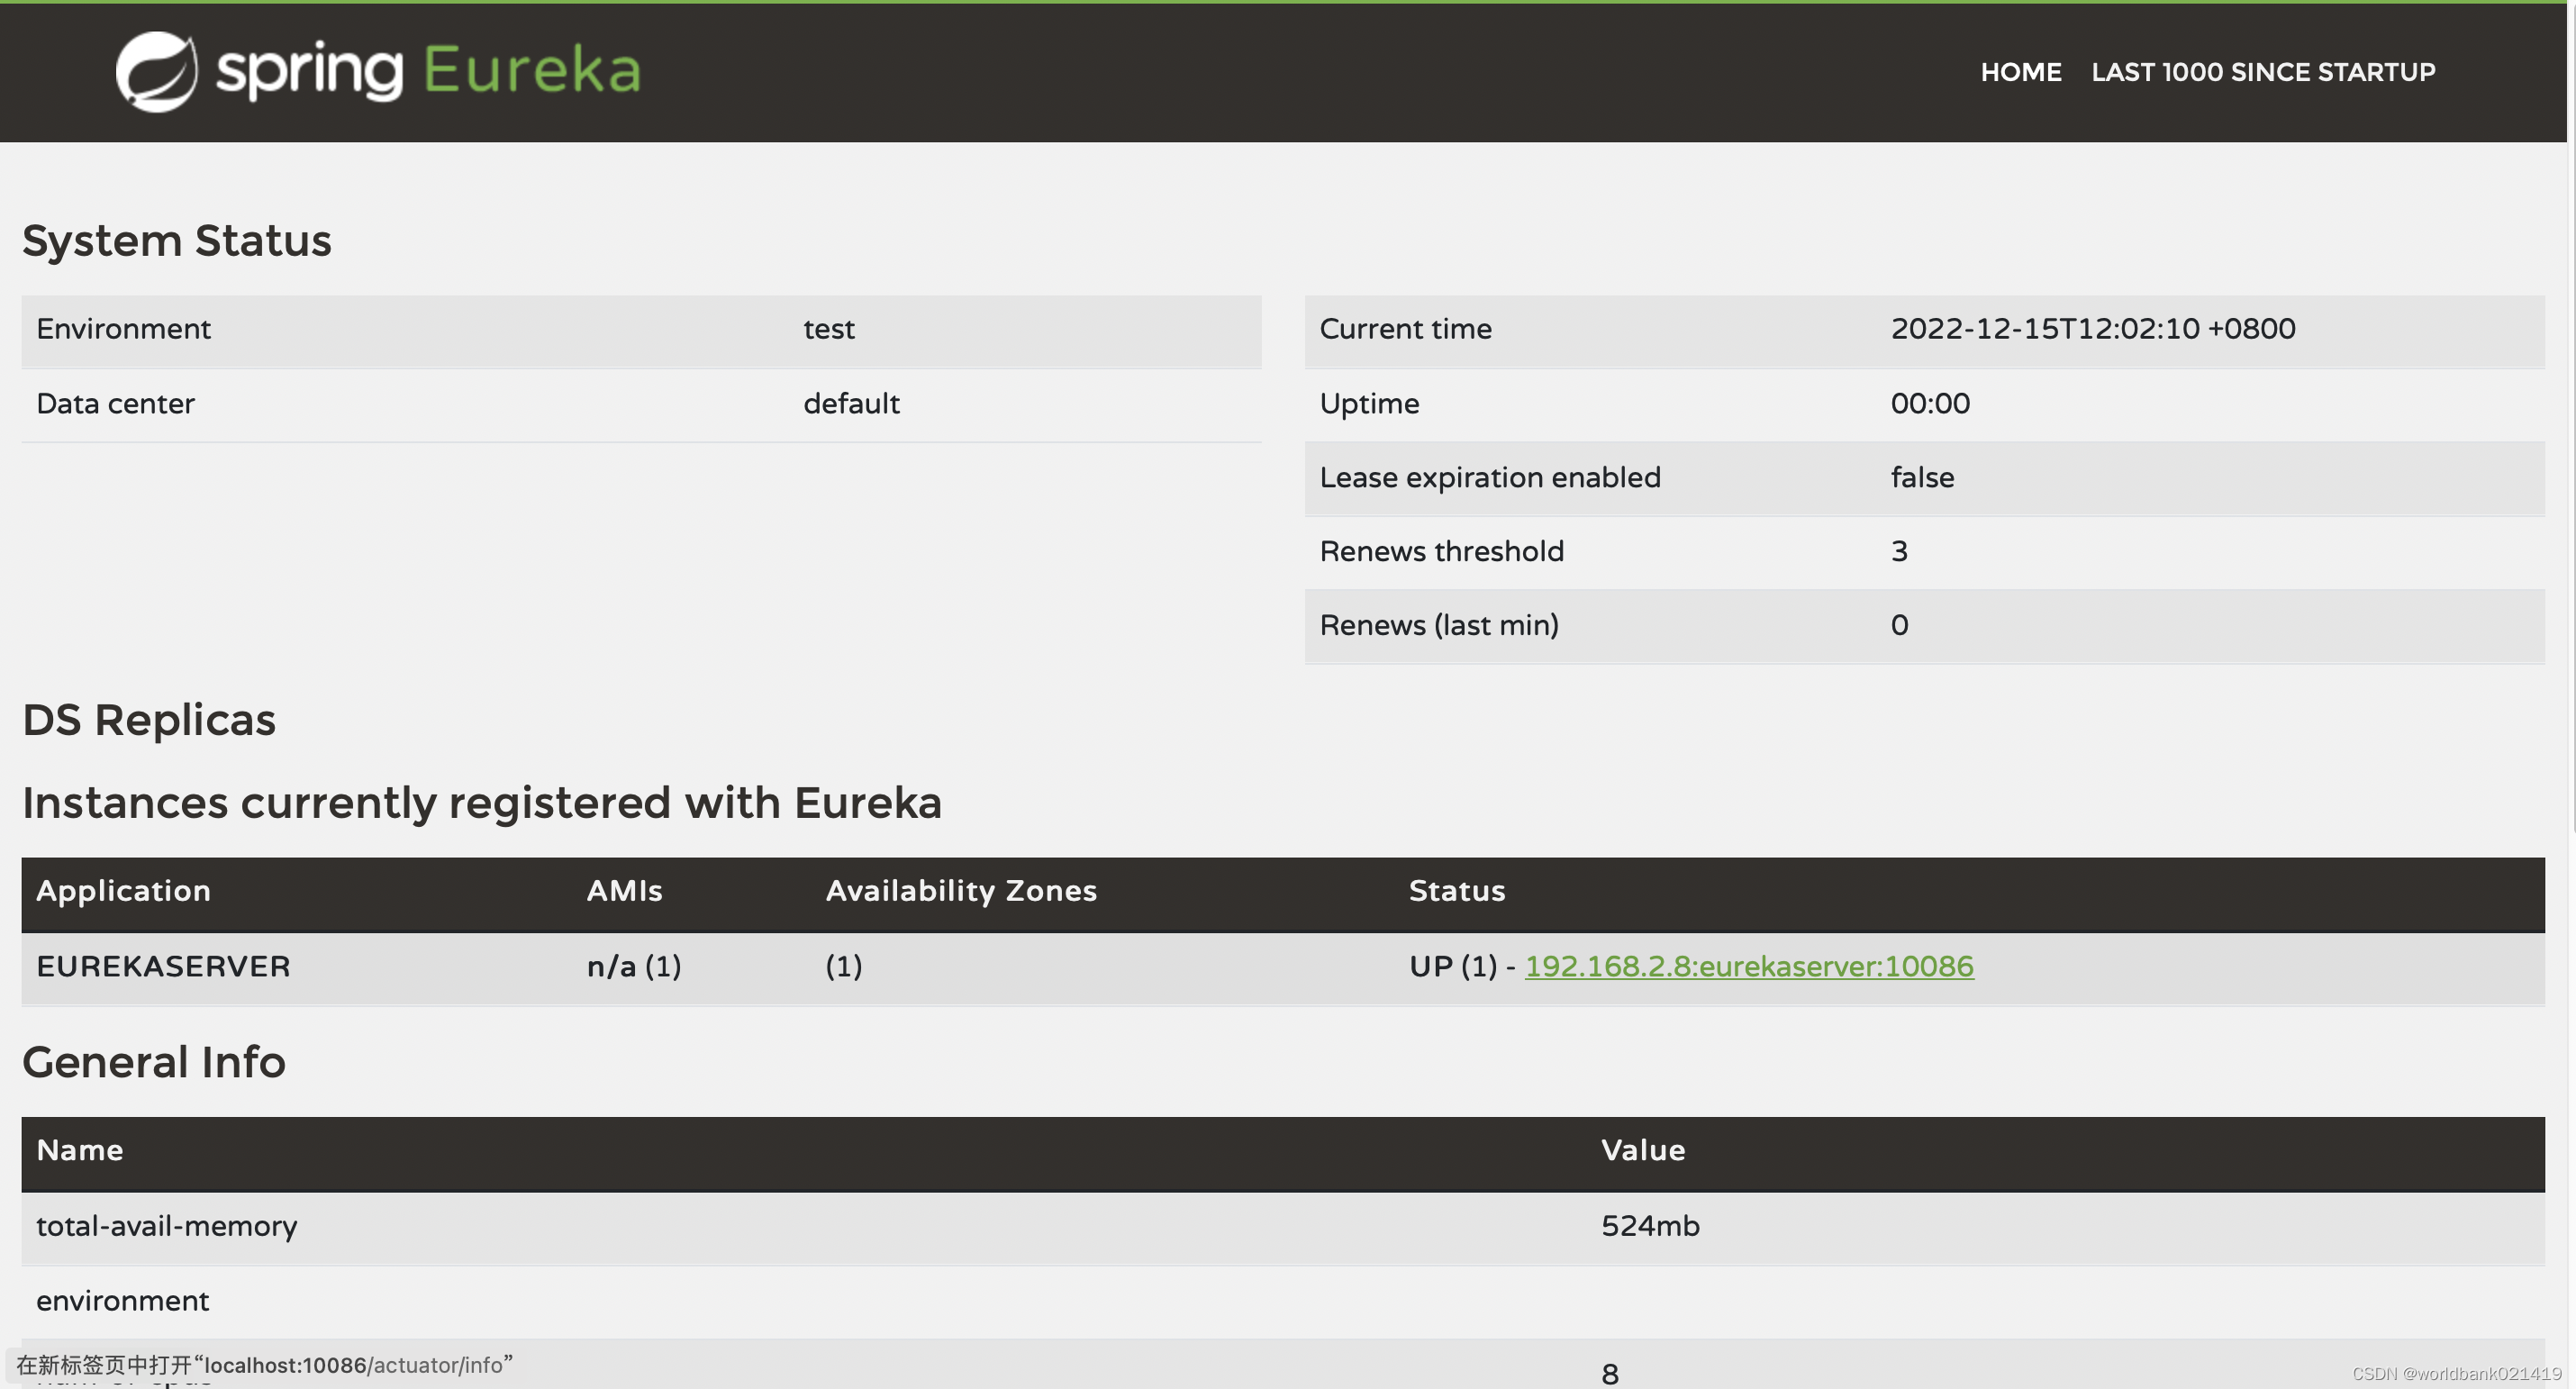
Task: Select the System Status heading
Action: tap(177, 241)
